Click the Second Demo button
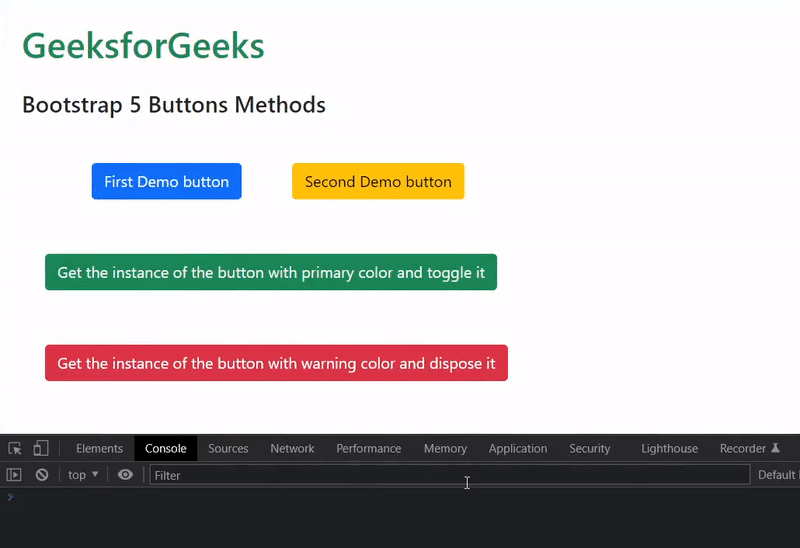The width and height of the screenshot is (800, 548). coord(378,181)
